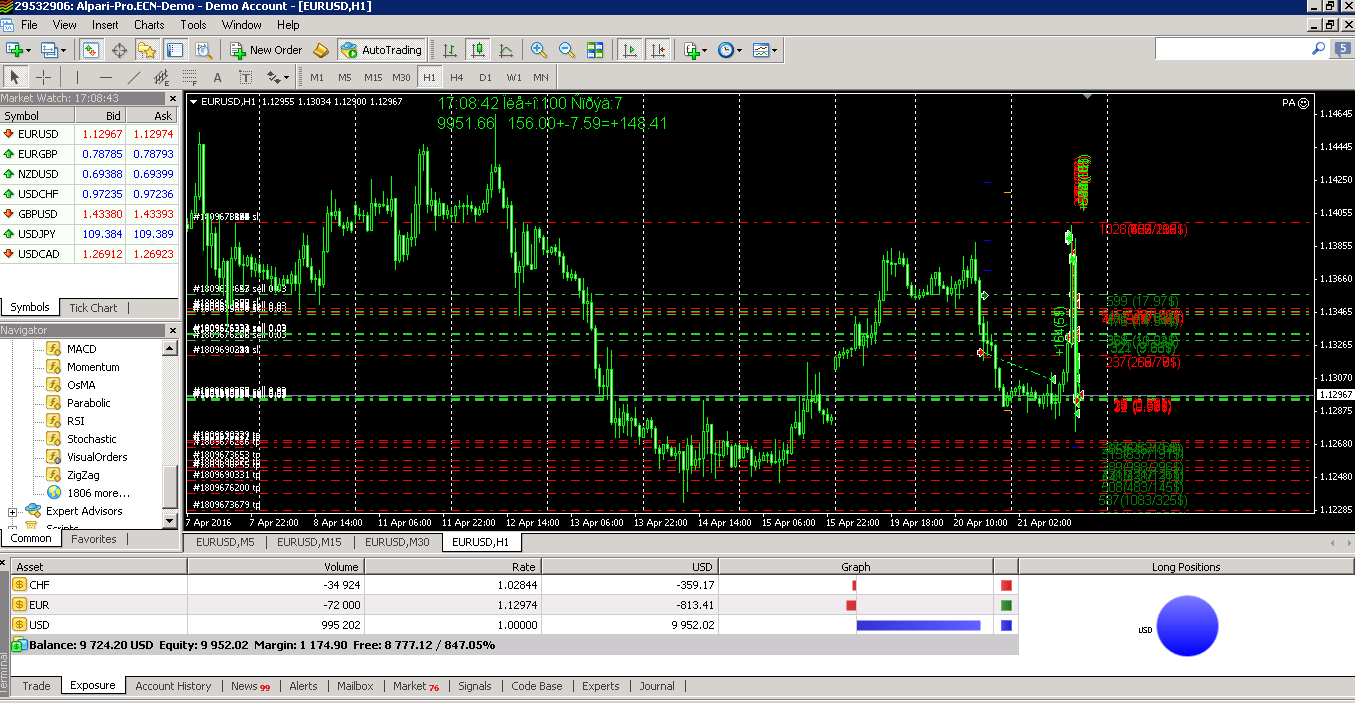The height and width of the screenshot is (703, 1355).
Task: Switch to the Account History tab
Action: pos(173,686)
